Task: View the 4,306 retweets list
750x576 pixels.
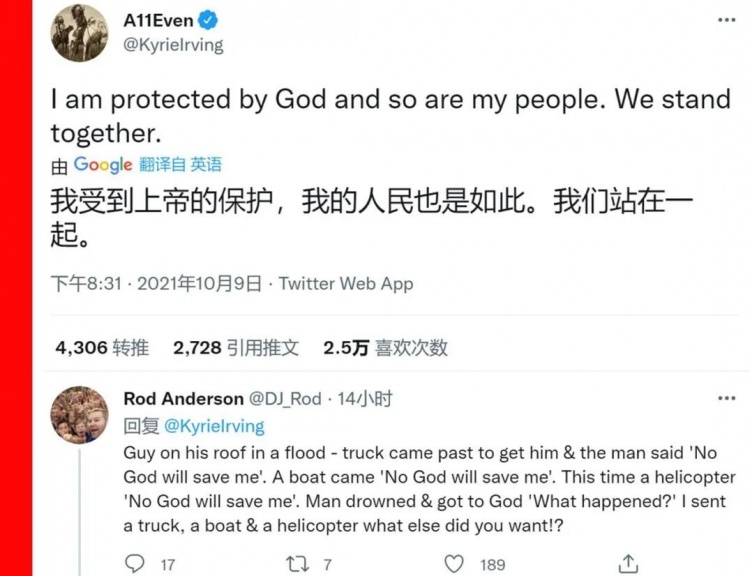Action: click(102, 348)
